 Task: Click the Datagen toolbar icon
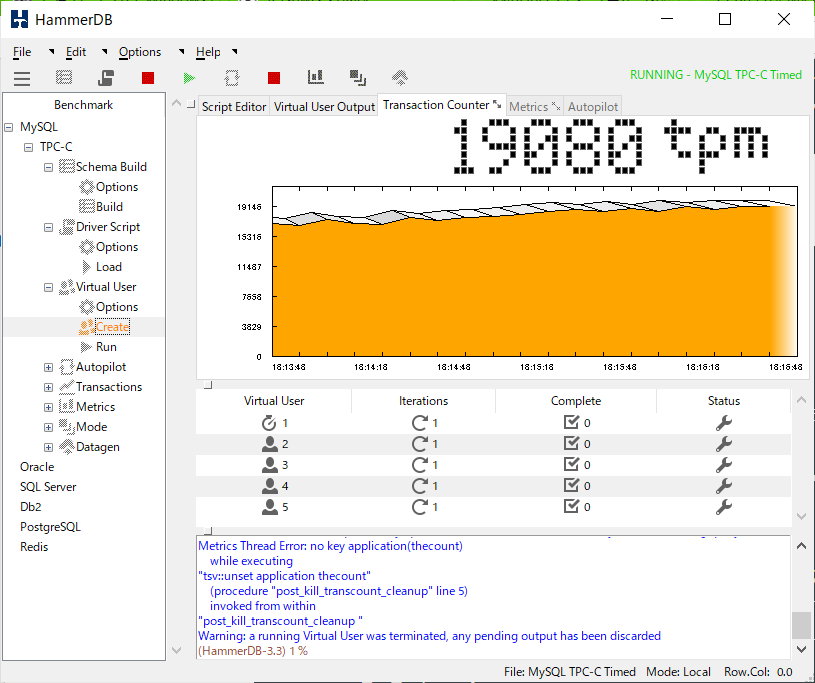[x=400, y=78]
